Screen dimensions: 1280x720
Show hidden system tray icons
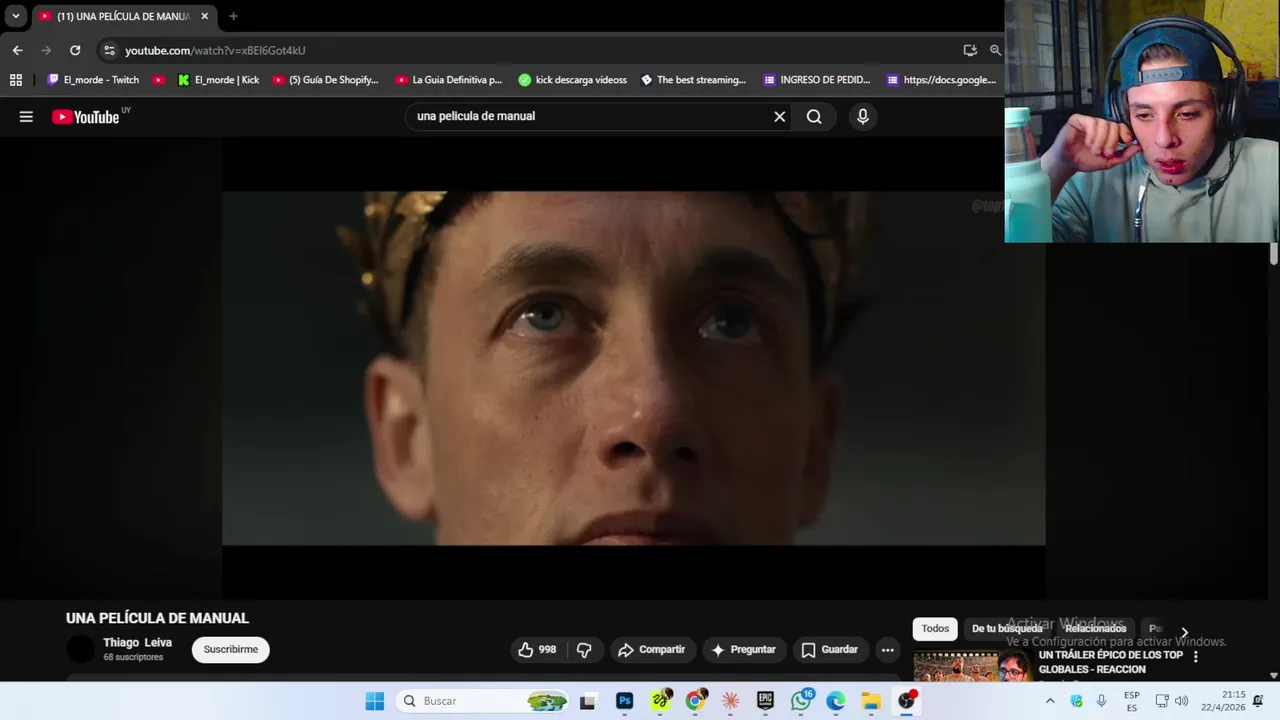[1050, 701]
